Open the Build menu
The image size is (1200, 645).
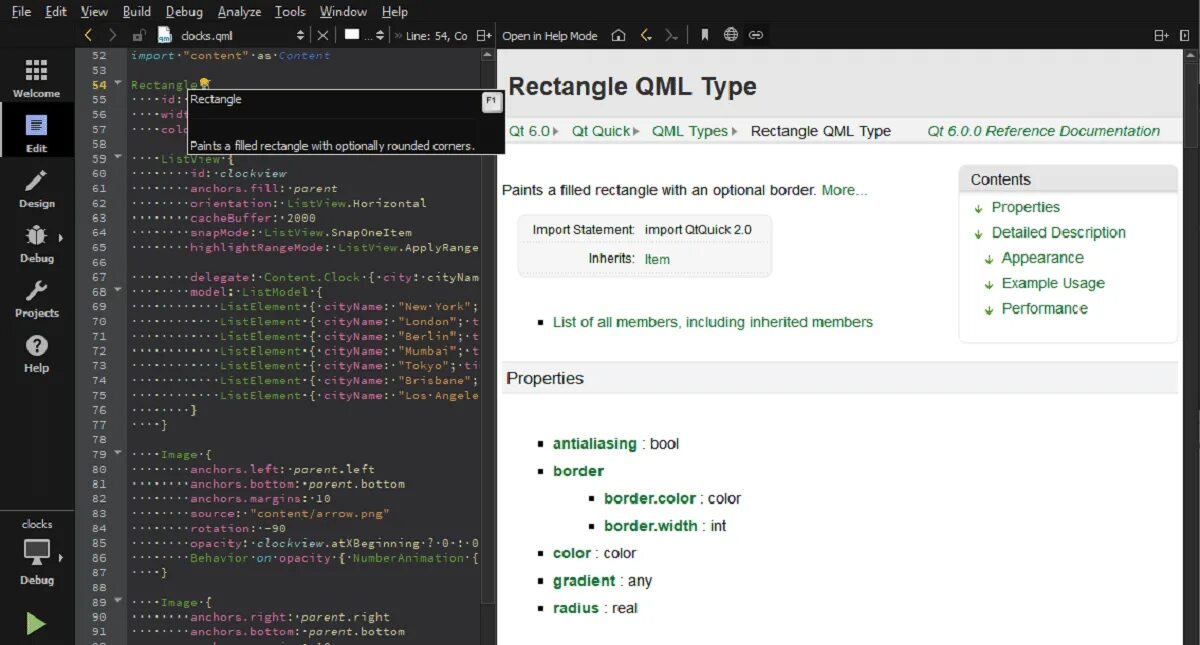click(x=137, y=11)
